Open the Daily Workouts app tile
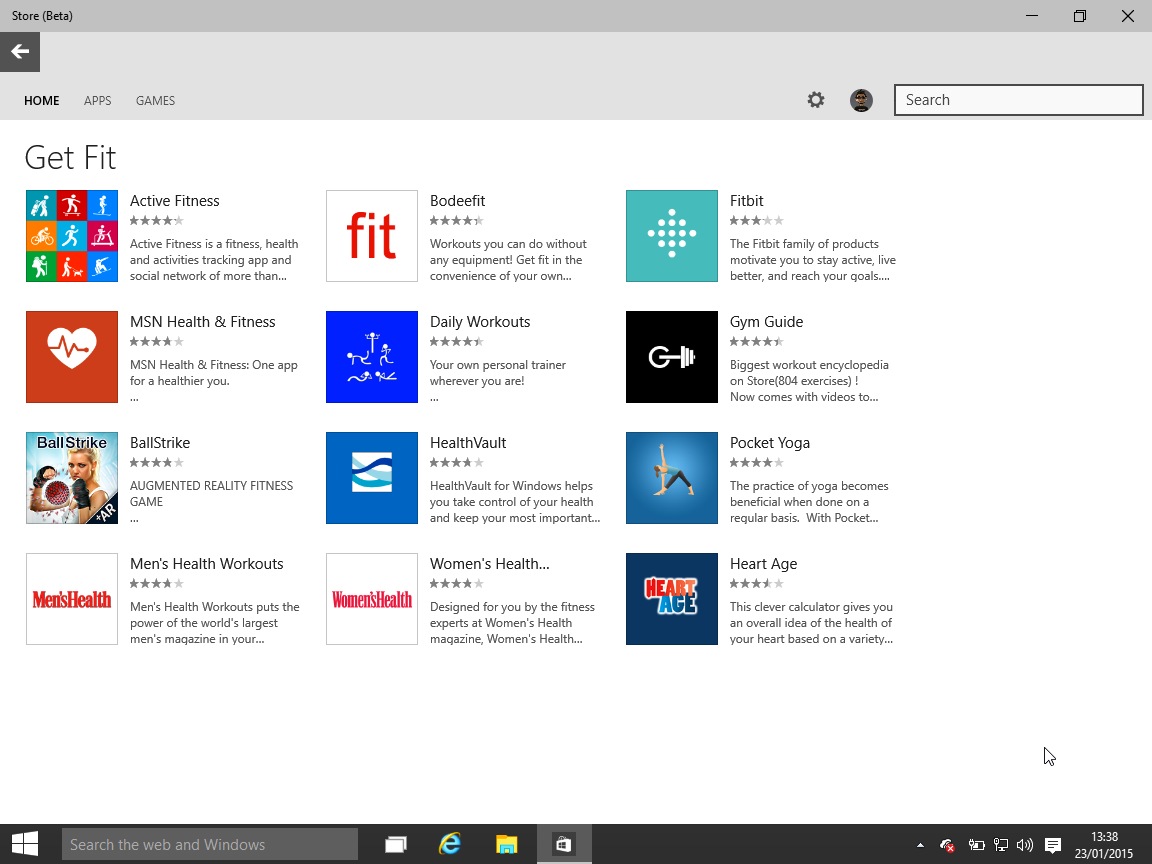This screenshot has height=864, width=1152. point(371,357)
